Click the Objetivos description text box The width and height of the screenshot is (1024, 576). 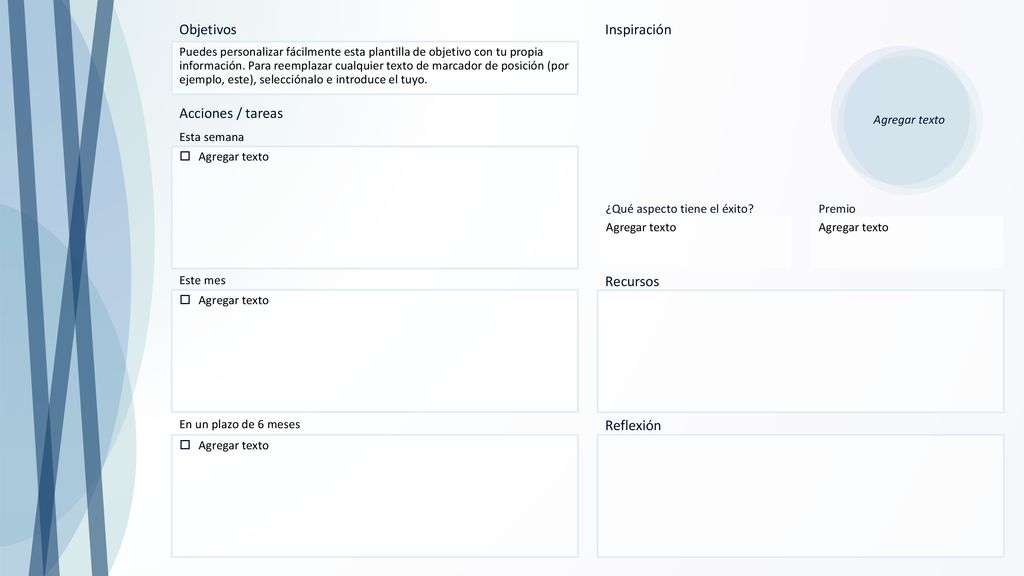375,68
